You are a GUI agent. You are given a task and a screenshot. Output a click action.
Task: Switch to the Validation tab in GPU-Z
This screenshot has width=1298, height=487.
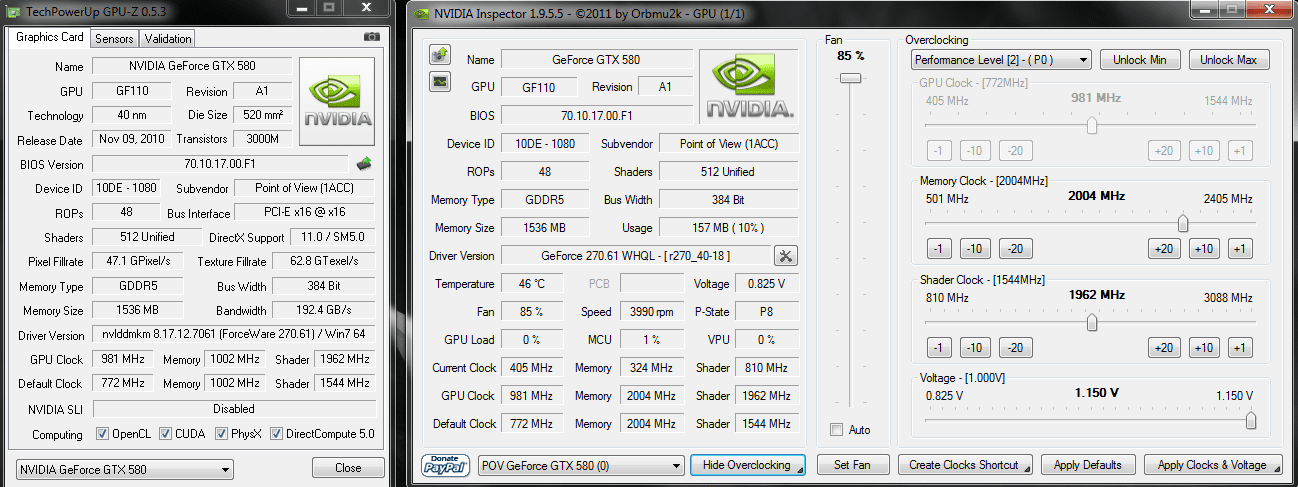(167, 39)
